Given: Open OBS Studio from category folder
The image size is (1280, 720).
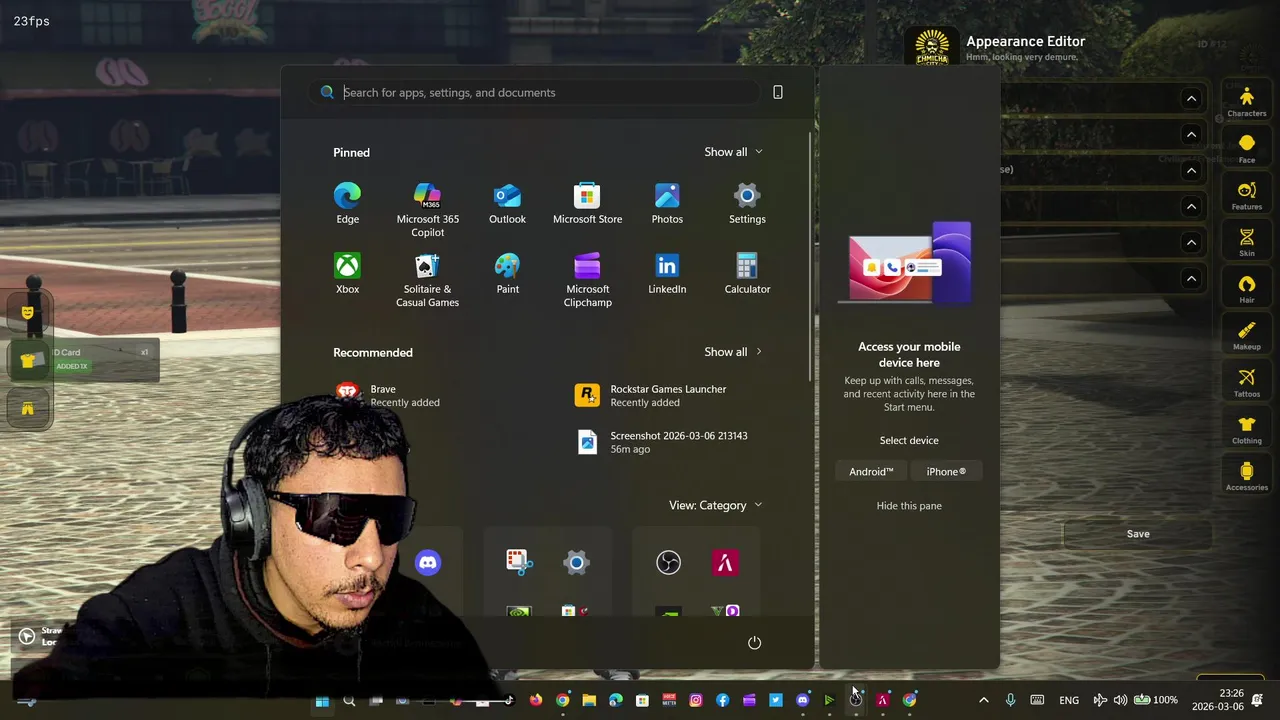Looking at the screenshot, I should tap(668, 563).
